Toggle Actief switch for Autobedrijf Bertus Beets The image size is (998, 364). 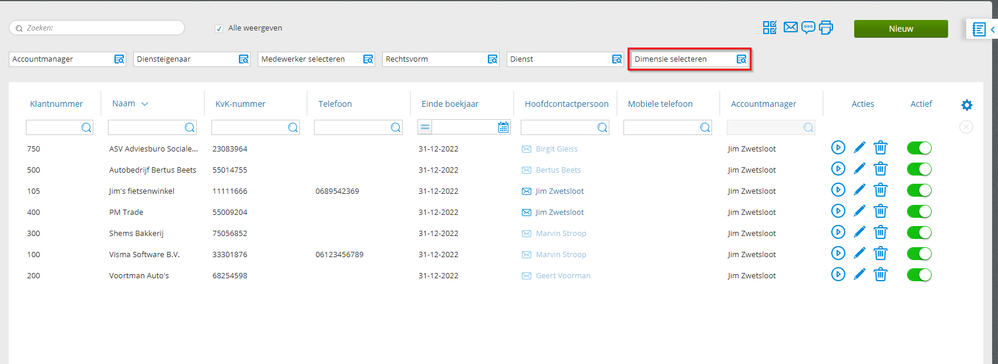[x=919, y=169]
